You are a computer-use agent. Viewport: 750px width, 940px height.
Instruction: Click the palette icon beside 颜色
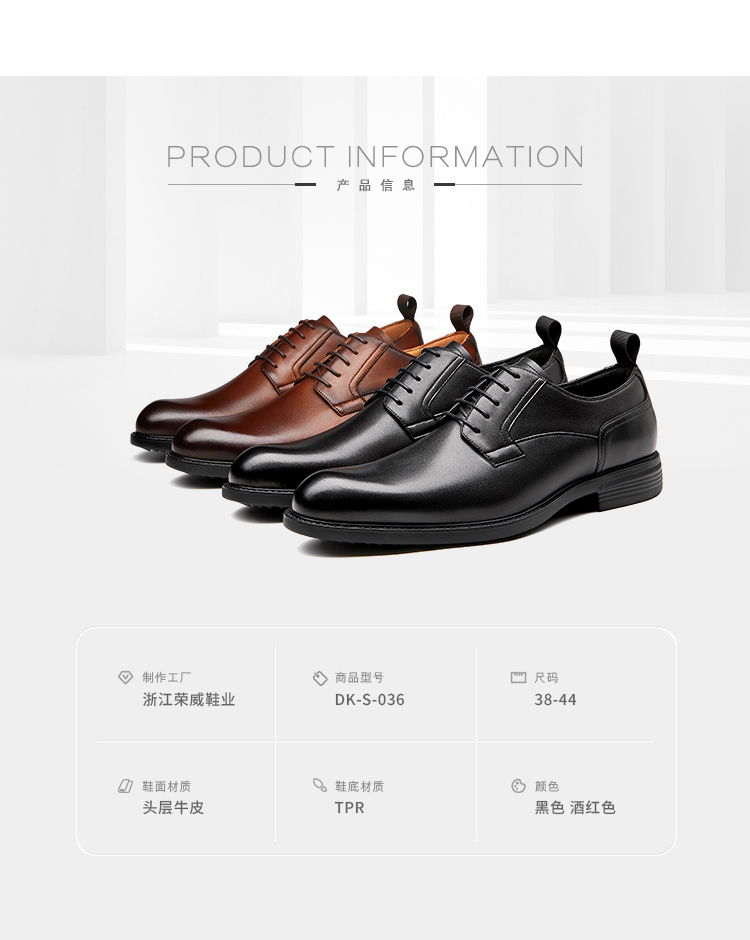coord(518,786)
